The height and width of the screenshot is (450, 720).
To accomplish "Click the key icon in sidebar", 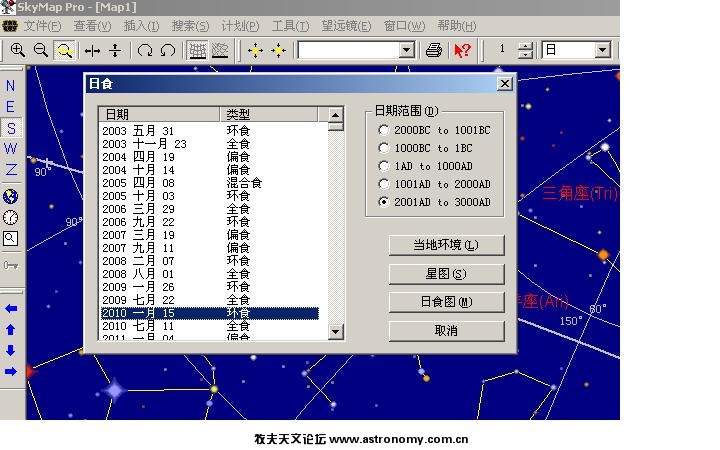I will pyautogui.click(x=10, y=265).
